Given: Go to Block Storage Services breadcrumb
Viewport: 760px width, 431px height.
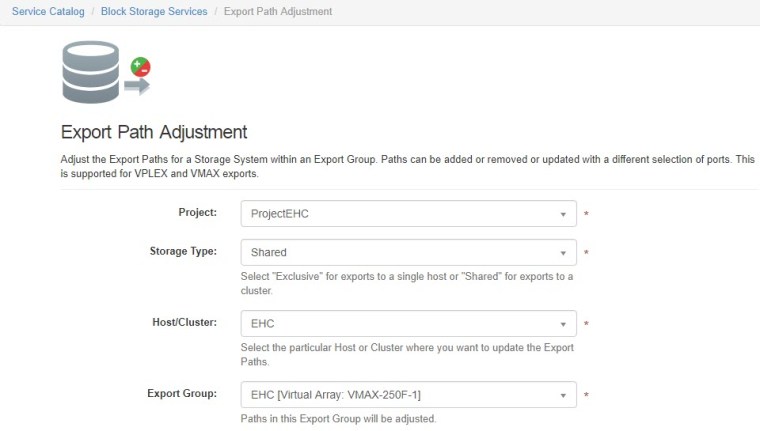Looking at the screenshot, I should tap(154, 12).
